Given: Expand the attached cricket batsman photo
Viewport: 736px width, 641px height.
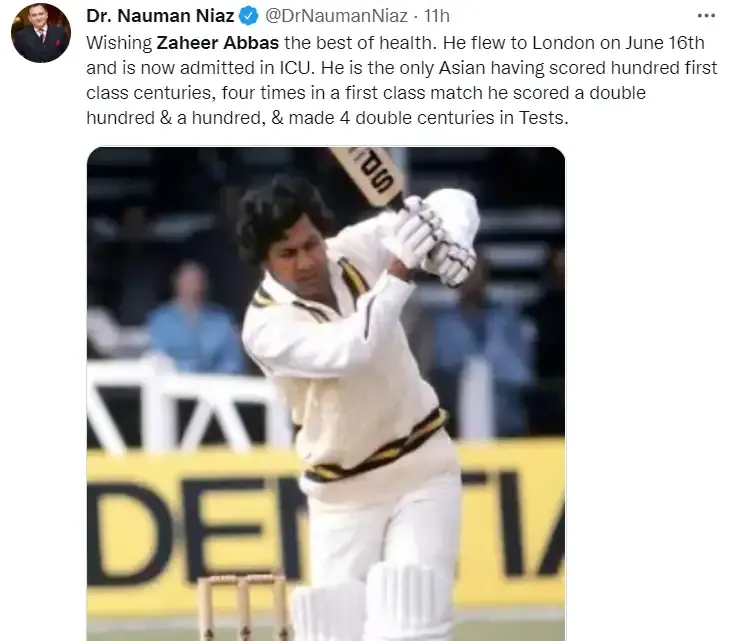Looking at the screenshot, I should (x=326, y=394).
